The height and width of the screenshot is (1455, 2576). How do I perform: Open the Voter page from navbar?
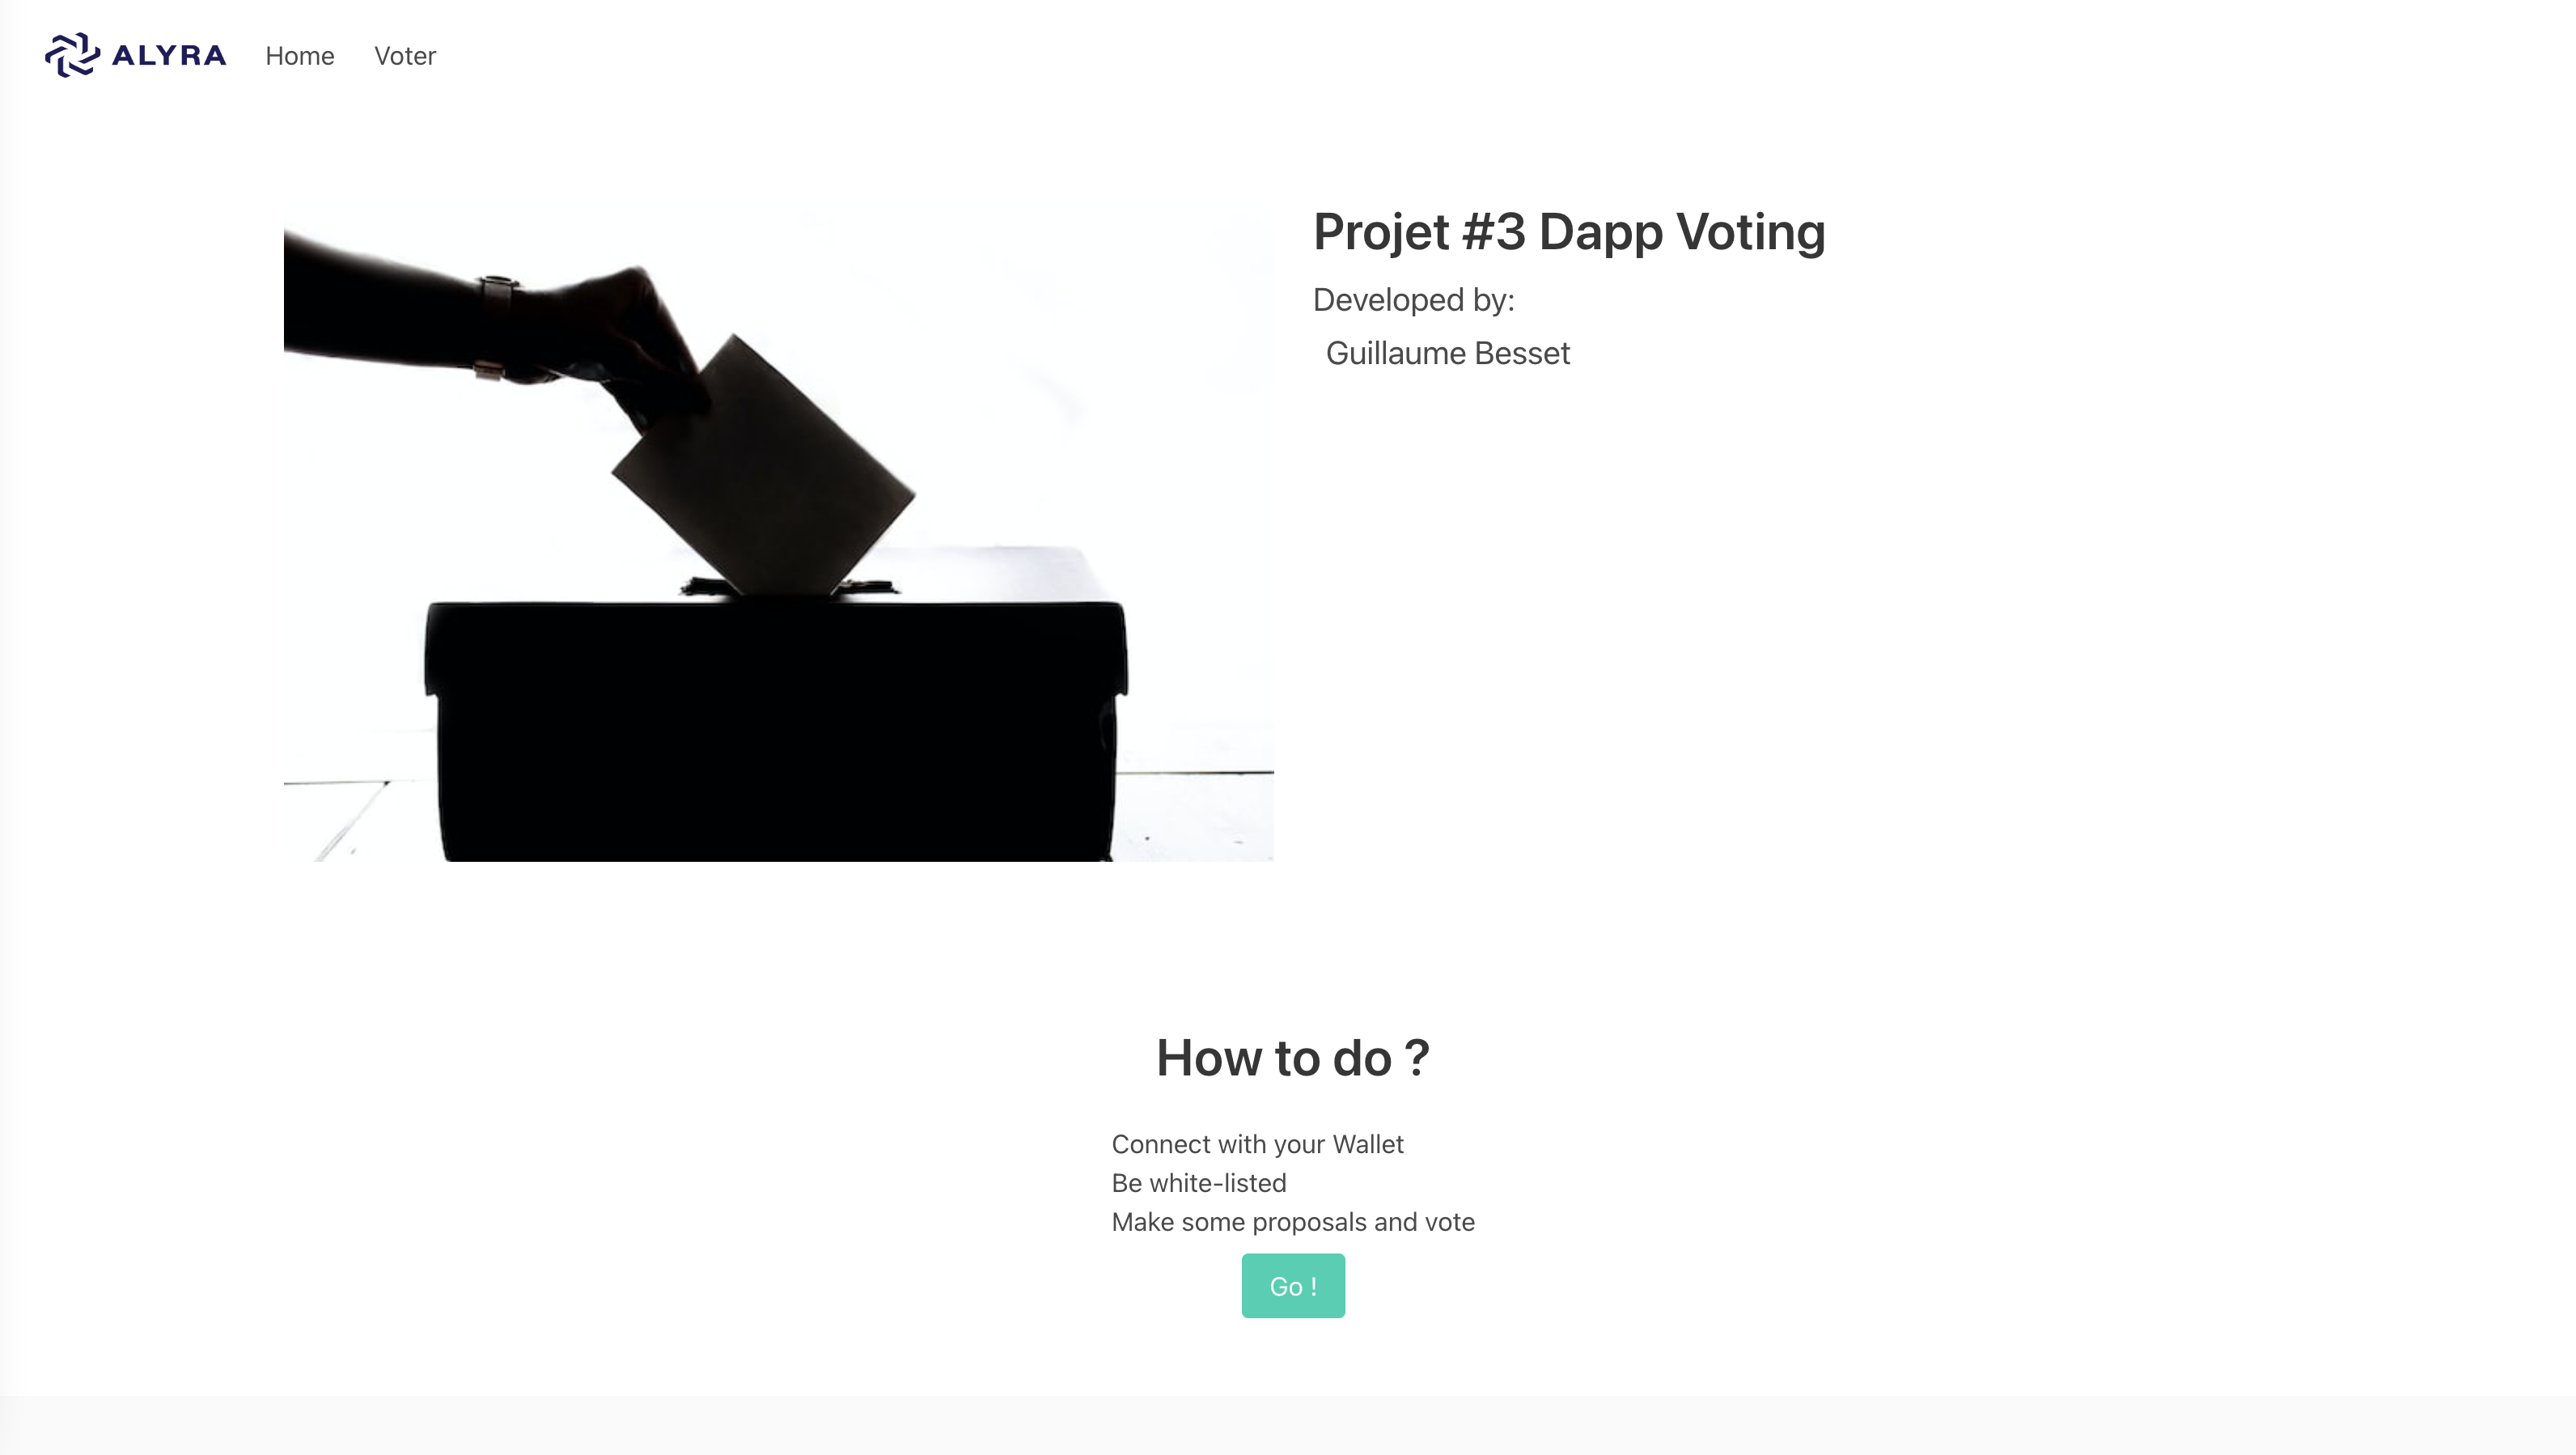click(405, 56)
